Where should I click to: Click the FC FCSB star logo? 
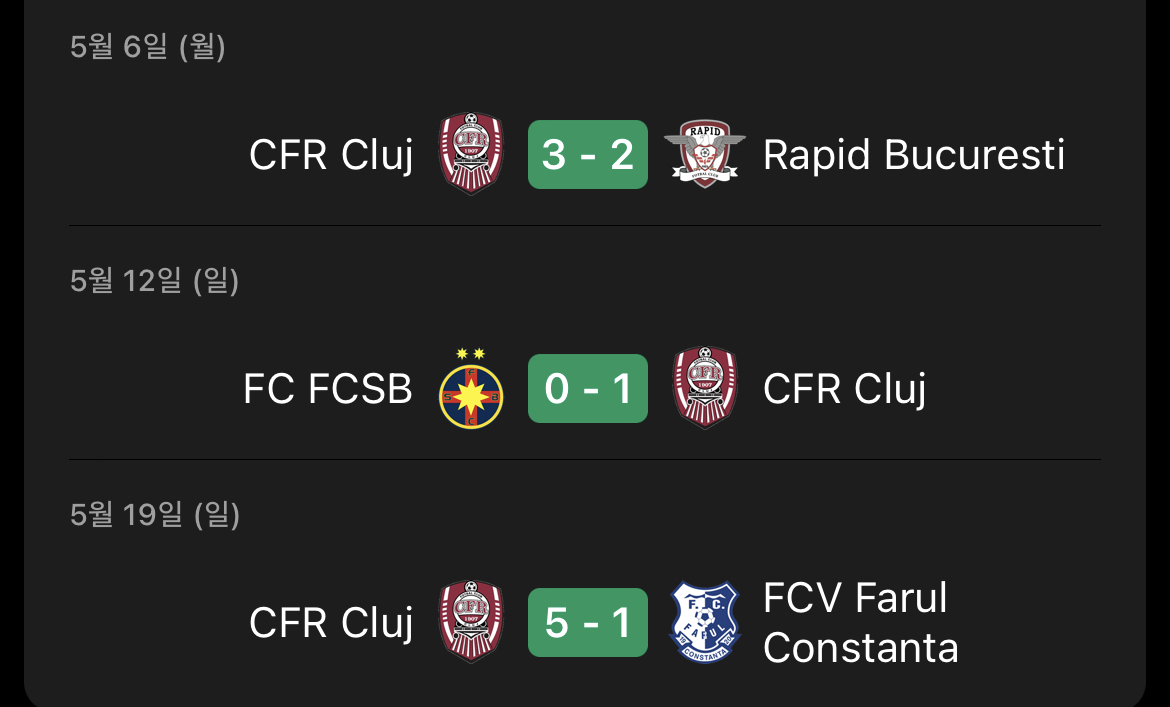click(471, 388)
